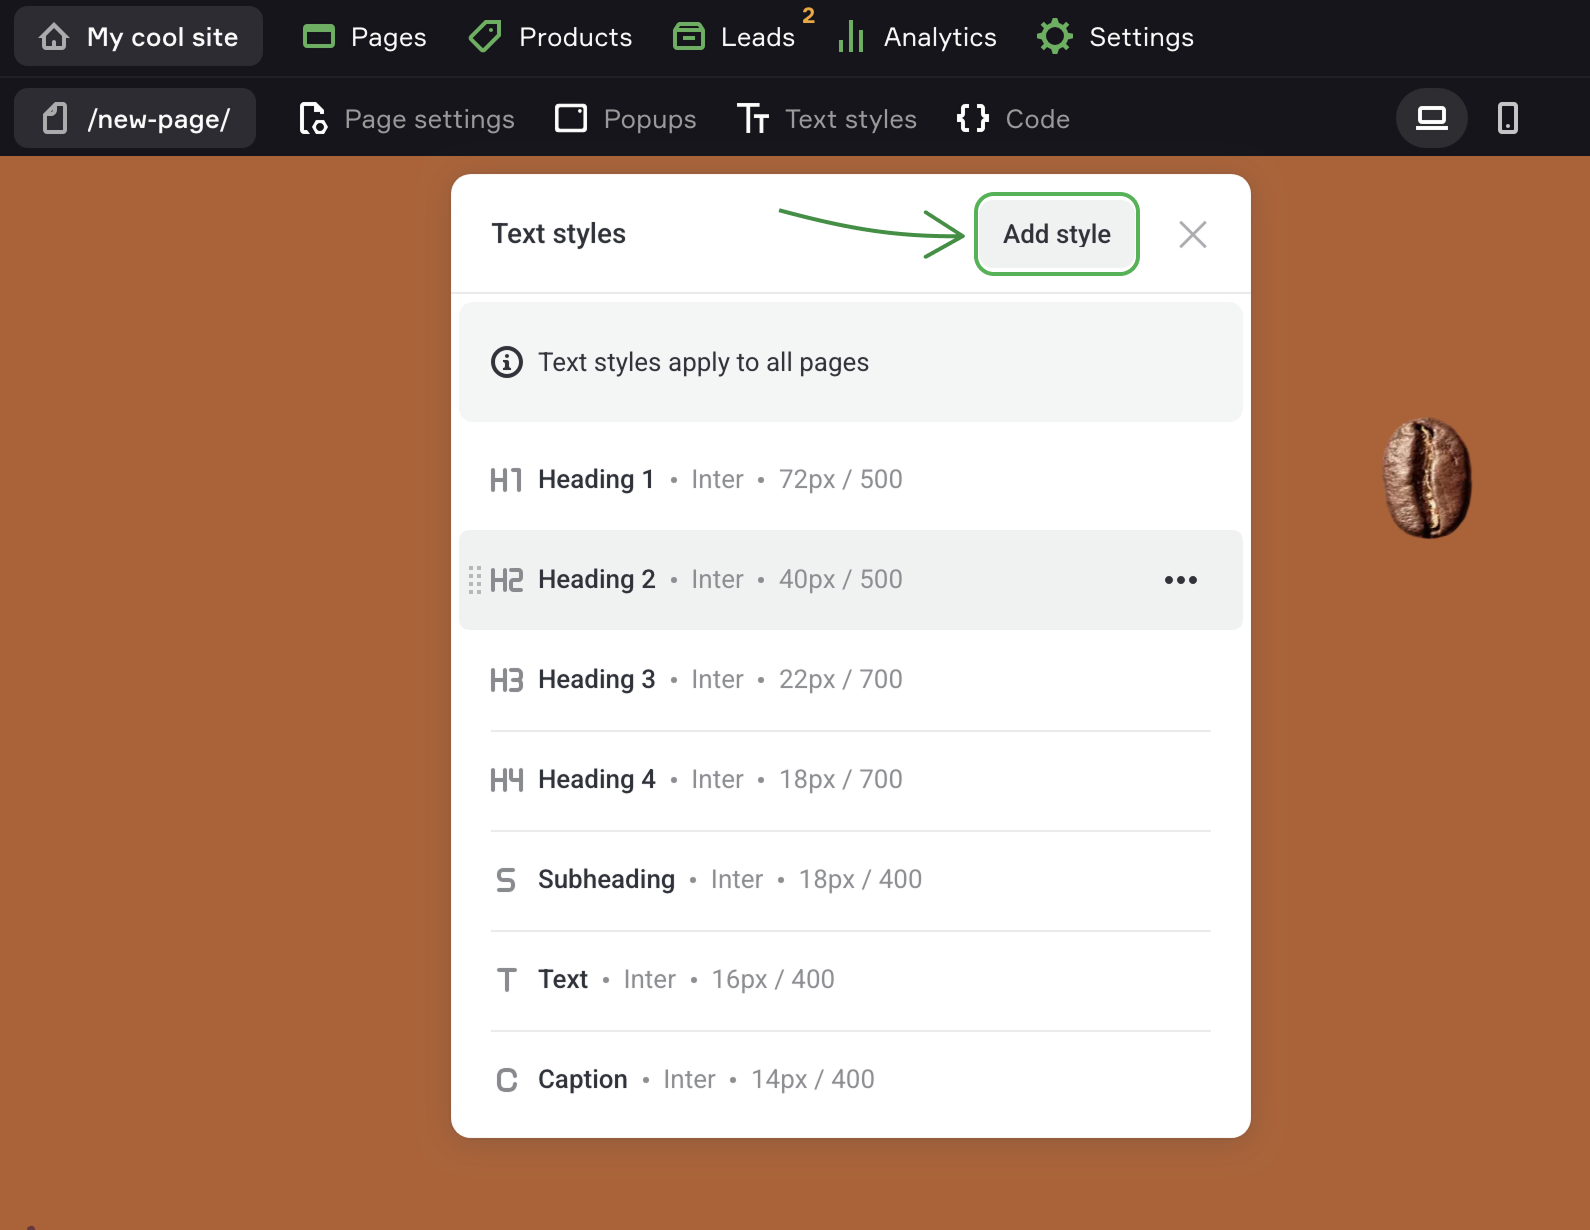This screenshot has width=1590, height=1230.
Task: Click the Add style button
Action: point(1056,234)
